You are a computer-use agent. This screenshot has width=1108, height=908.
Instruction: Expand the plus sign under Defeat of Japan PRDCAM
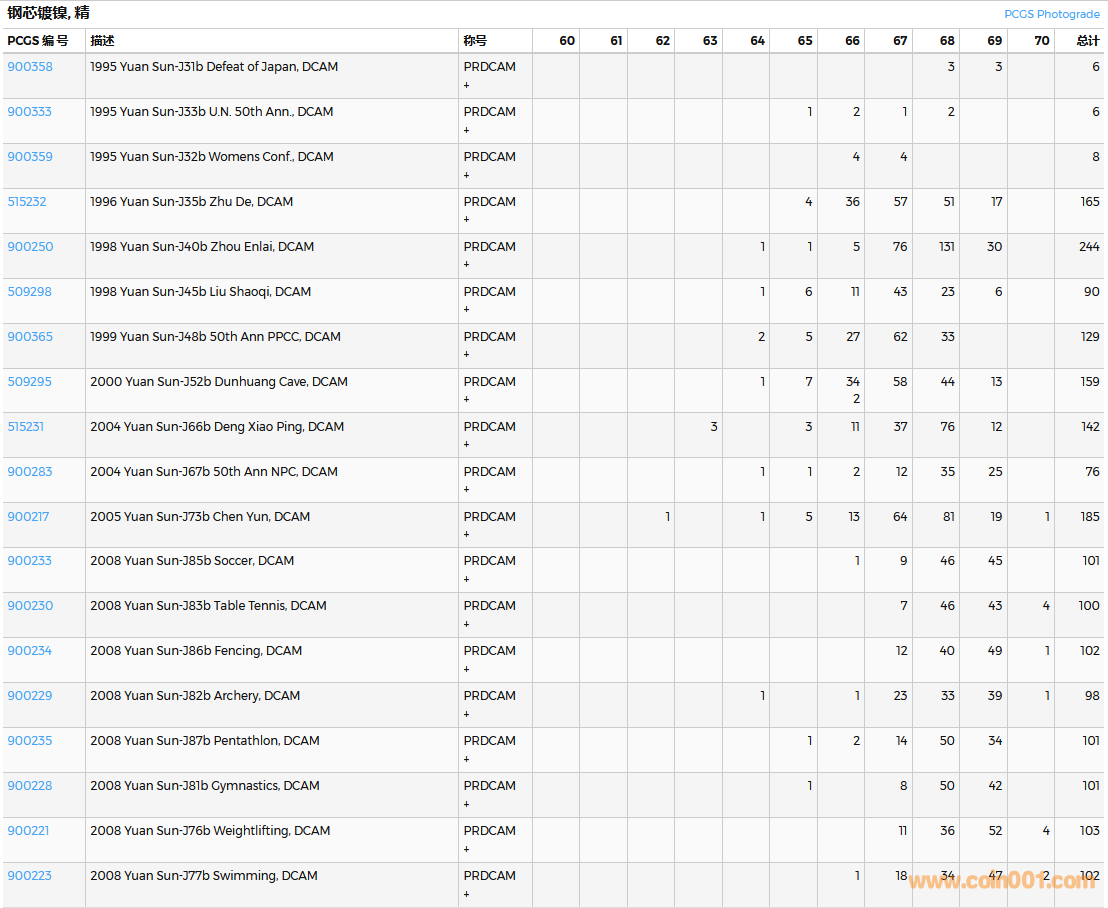pos(466,85)
